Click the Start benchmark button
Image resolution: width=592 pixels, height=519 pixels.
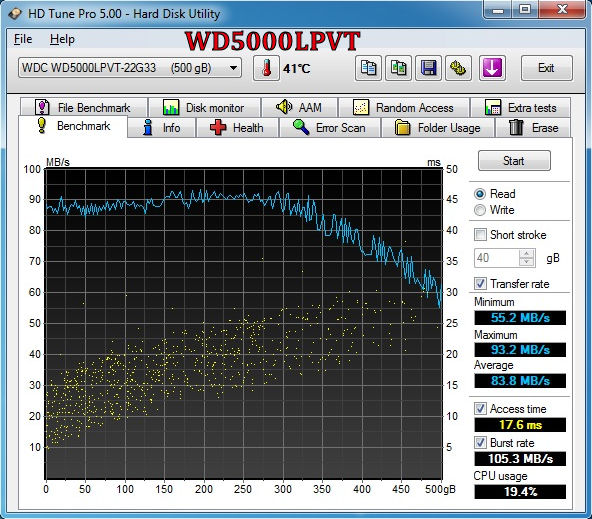[x=514, y=161]
